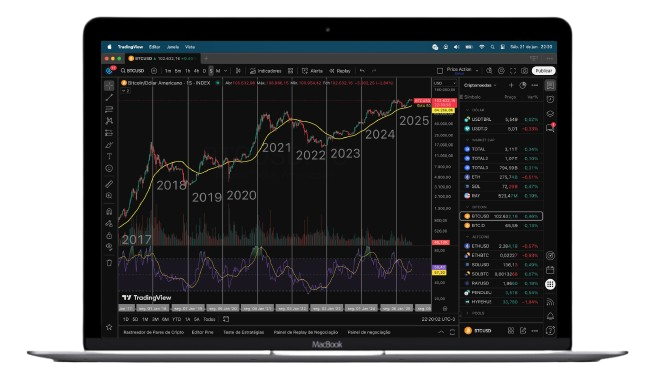Take a chart snapshot with camera icon
666x375 pixels.
click(525, 71)
